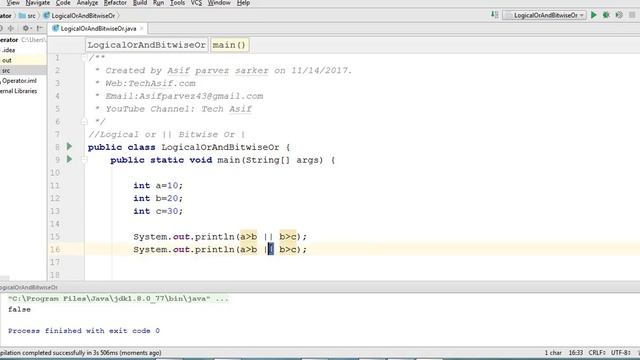Click the project panel scroll-from-source icon
The height and width of the screenshot is (360, 640).
pyautogui.click(x=11, y=28)
